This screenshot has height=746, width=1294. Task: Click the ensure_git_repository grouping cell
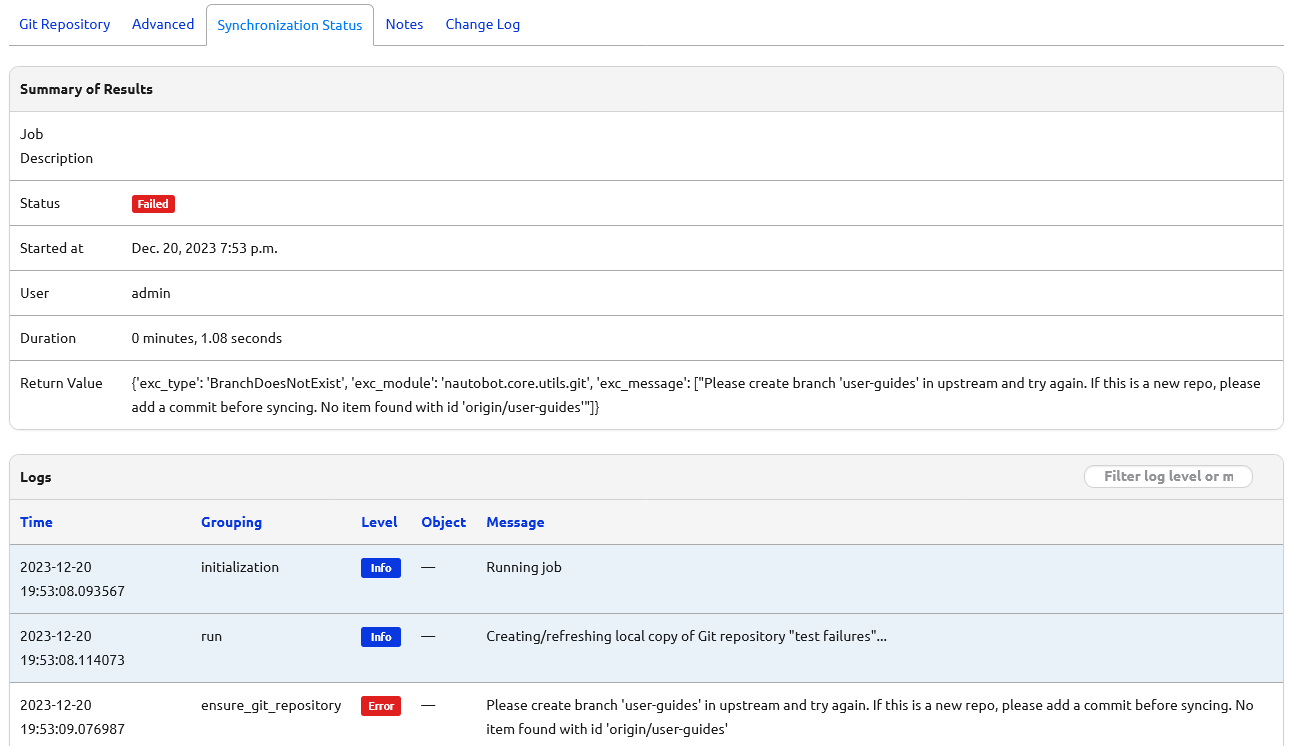click(271, 705)
